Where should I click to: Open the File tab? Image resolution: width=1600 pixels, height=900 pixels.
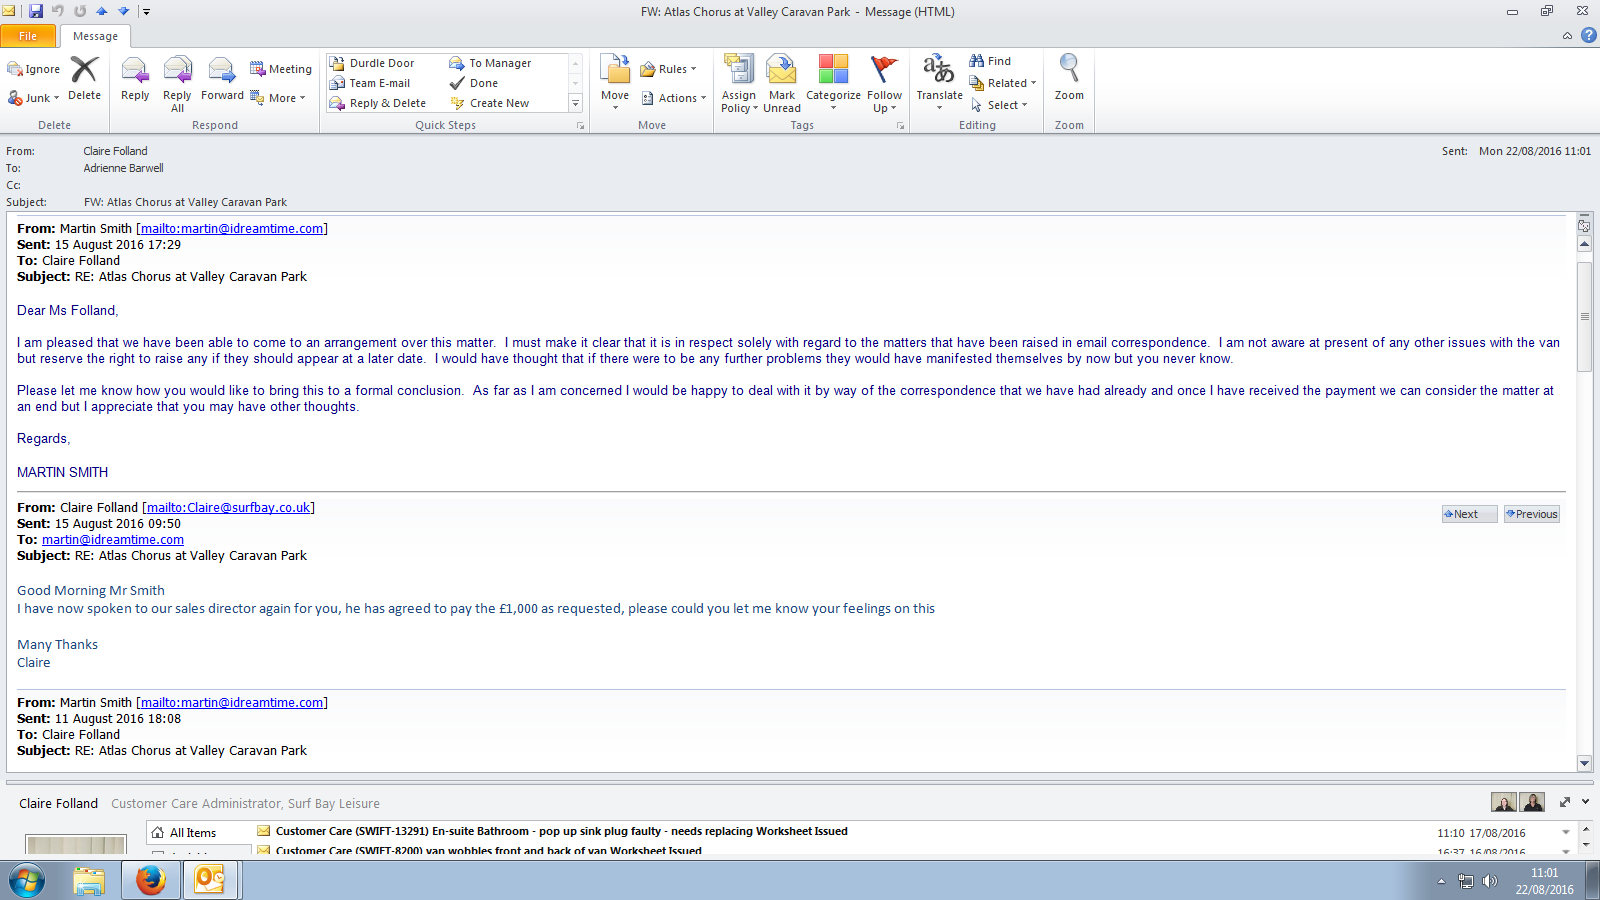[x=28, y=36]
